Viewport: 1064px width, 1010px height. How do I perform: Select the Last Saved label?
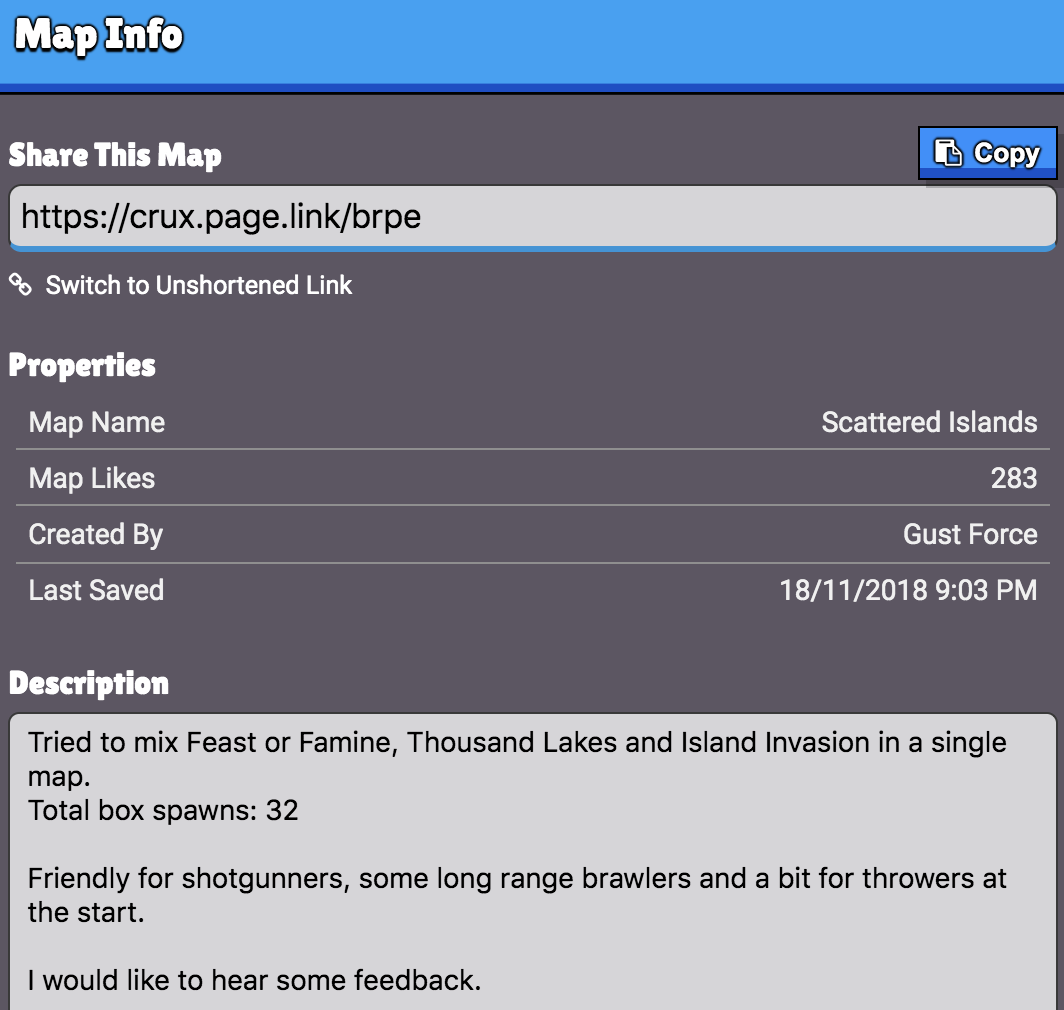click(x=96, y=590)
